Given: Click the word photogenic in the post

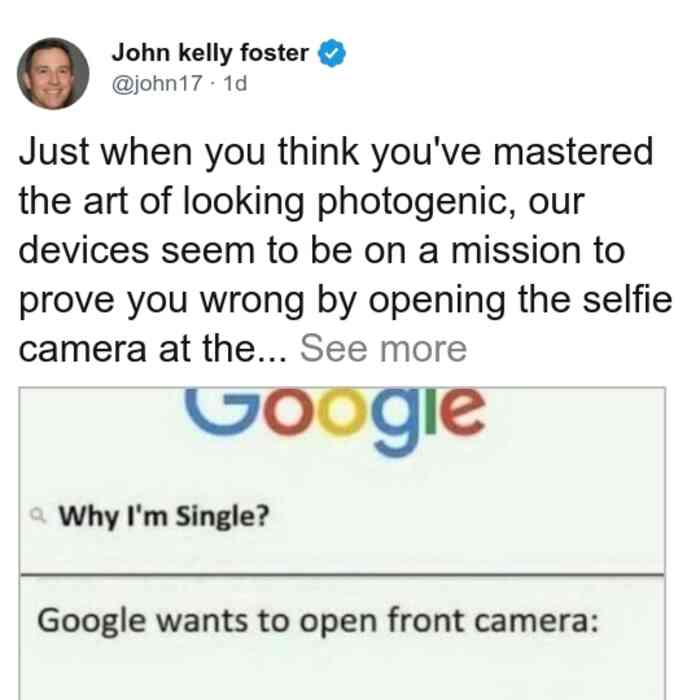Looking at the screenshot, I should [x=412, y=201].
